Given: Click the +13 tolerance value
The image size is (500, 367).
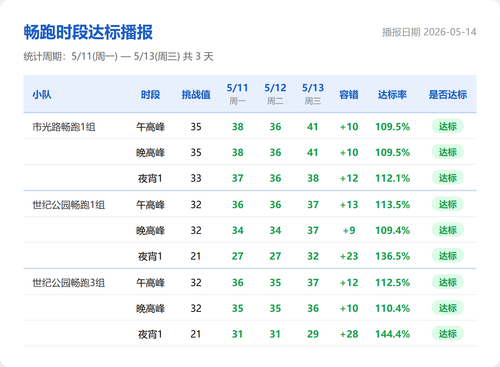Looking at the screenshot, I should click(349, 204).
